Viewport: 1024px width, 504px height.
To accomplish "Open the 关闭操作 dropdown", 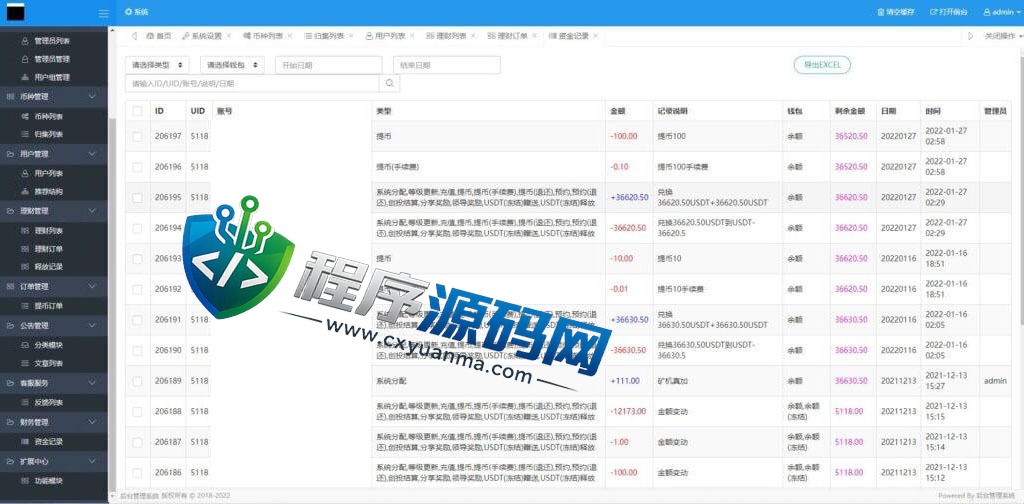I will 1002,36.
